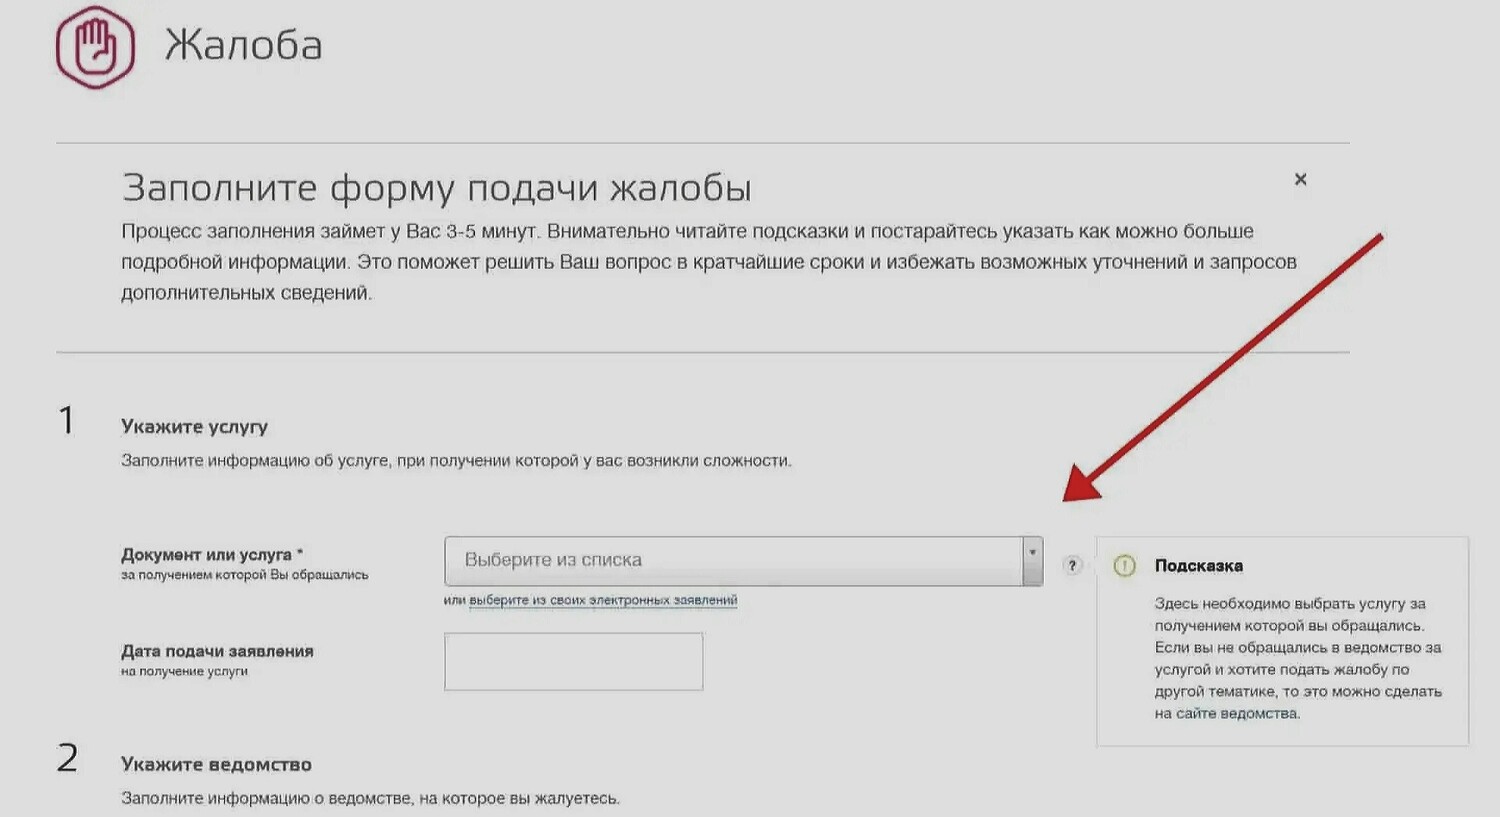Follow the 'сайте ведомства' link in the hint

(1237, 714)
